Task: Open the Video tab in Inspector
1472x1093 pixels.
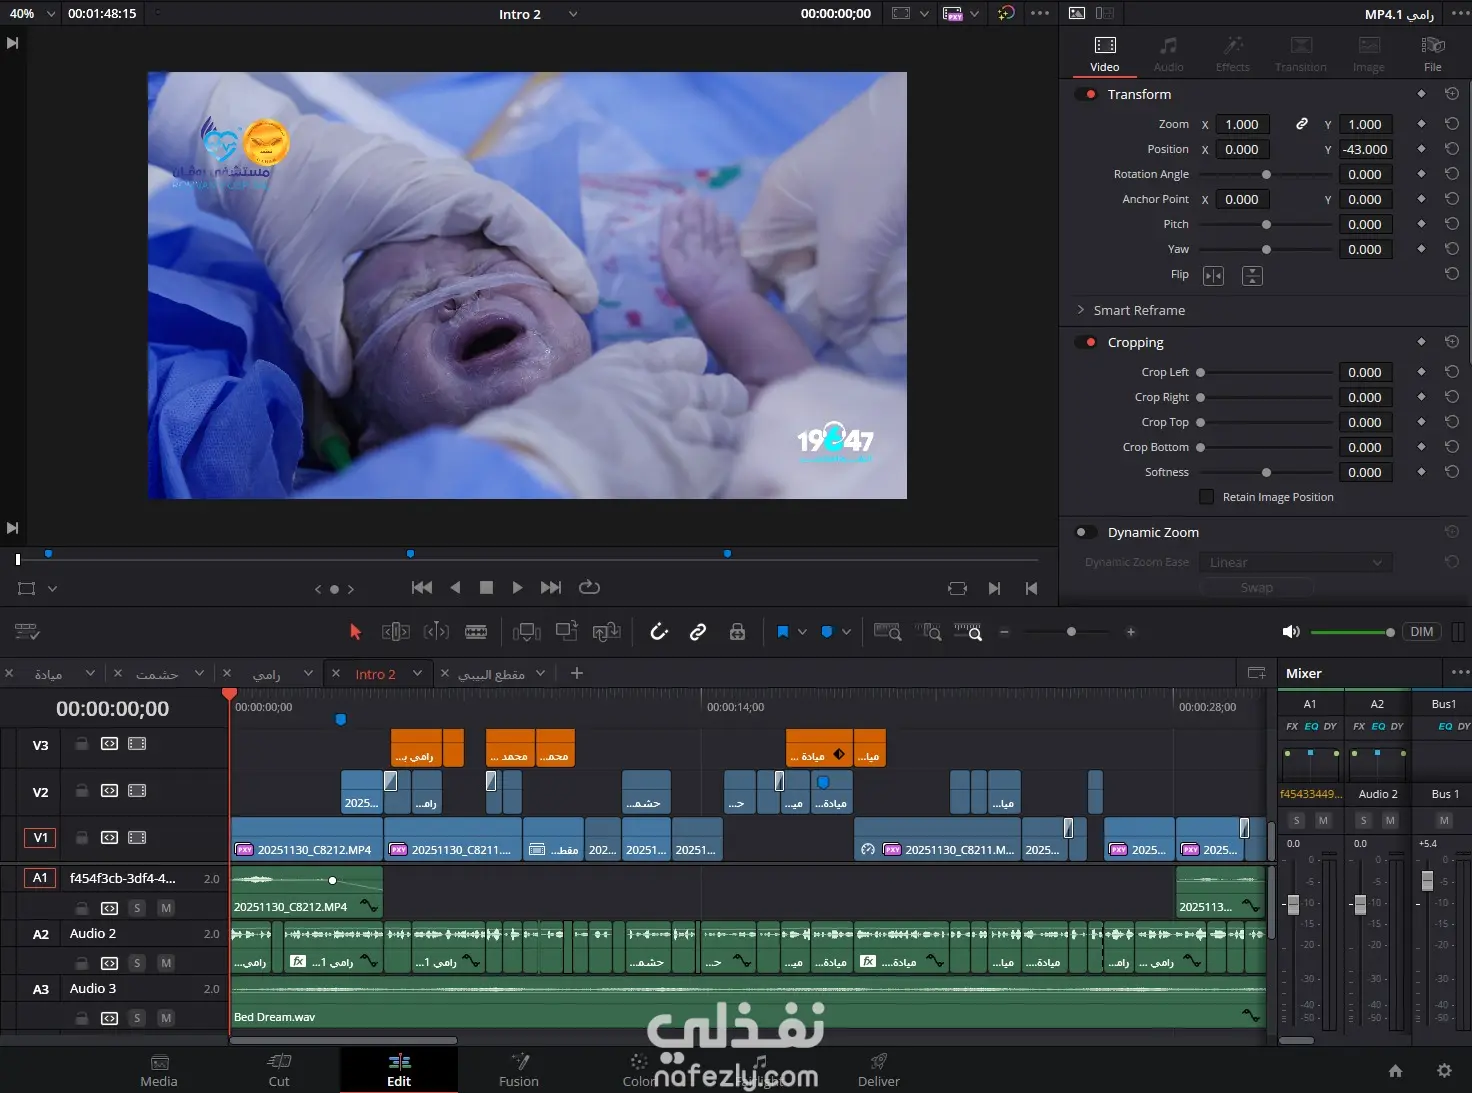Action: (x=1105, y=54)
